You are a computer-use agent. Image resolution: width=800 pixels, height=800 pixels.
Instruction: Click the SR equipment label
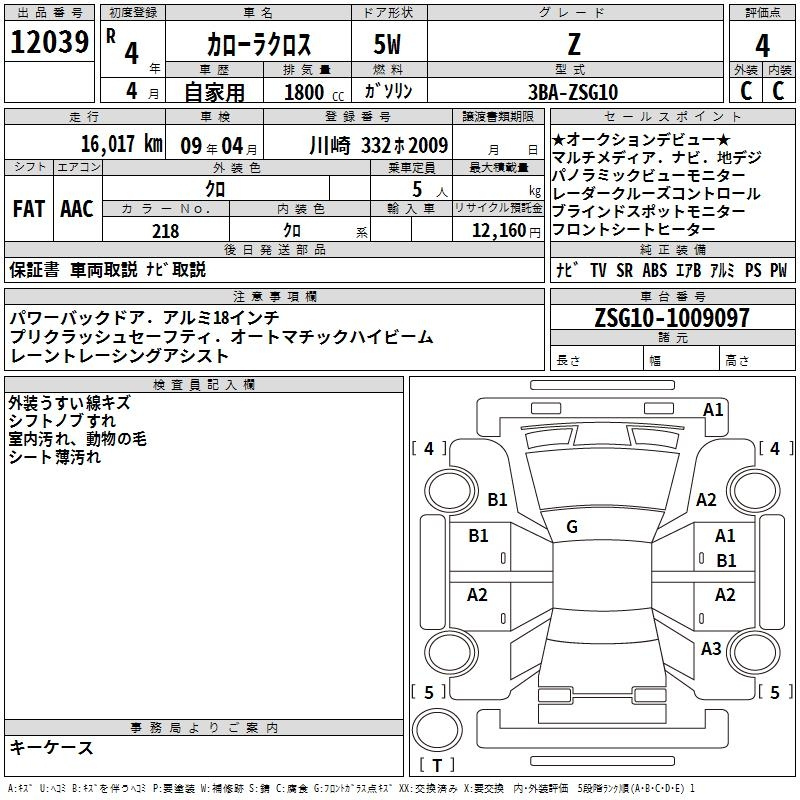pos(624,270)
